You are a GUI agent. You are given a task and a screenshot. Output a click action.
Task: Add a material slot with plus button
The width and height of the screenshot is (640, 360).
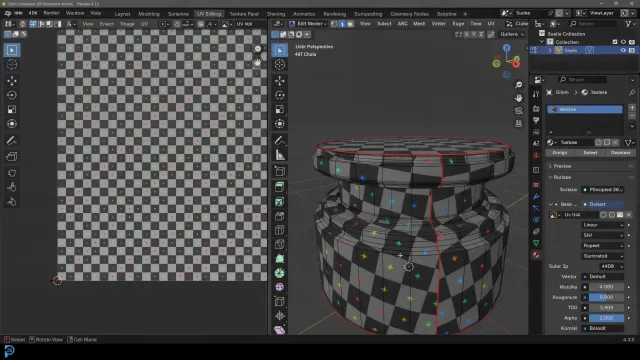(x=632, y=108)
